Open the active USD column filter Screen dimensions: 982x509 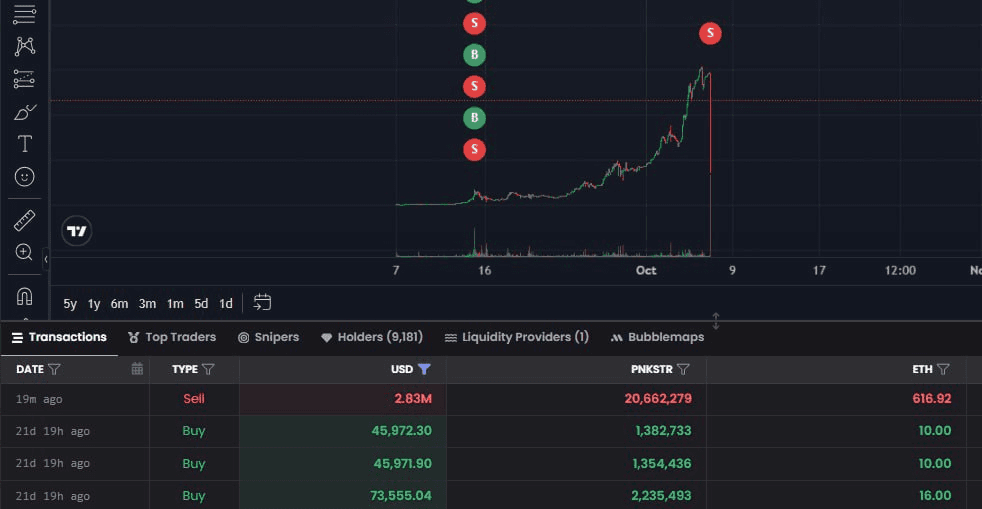(424, 369)
